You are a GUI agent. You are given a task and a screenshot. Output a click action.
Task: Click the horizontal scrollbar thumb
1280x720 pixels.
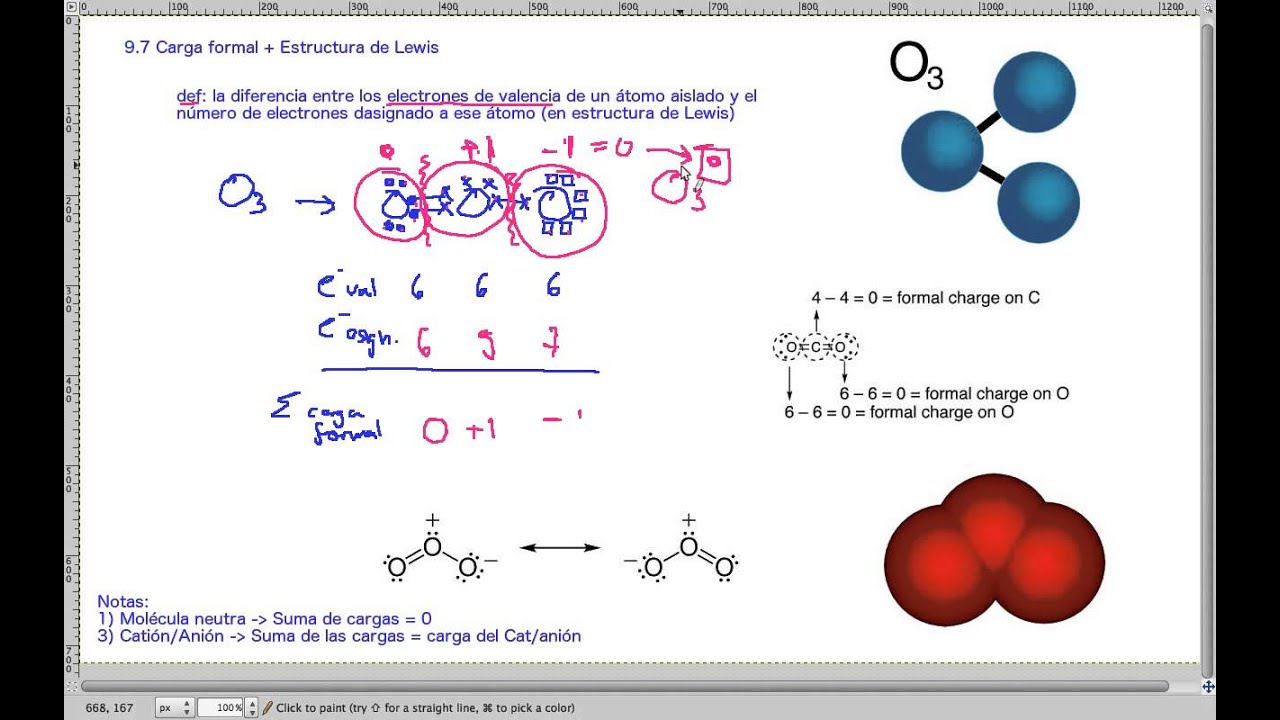pyautogui.click(x=624, y=687)
